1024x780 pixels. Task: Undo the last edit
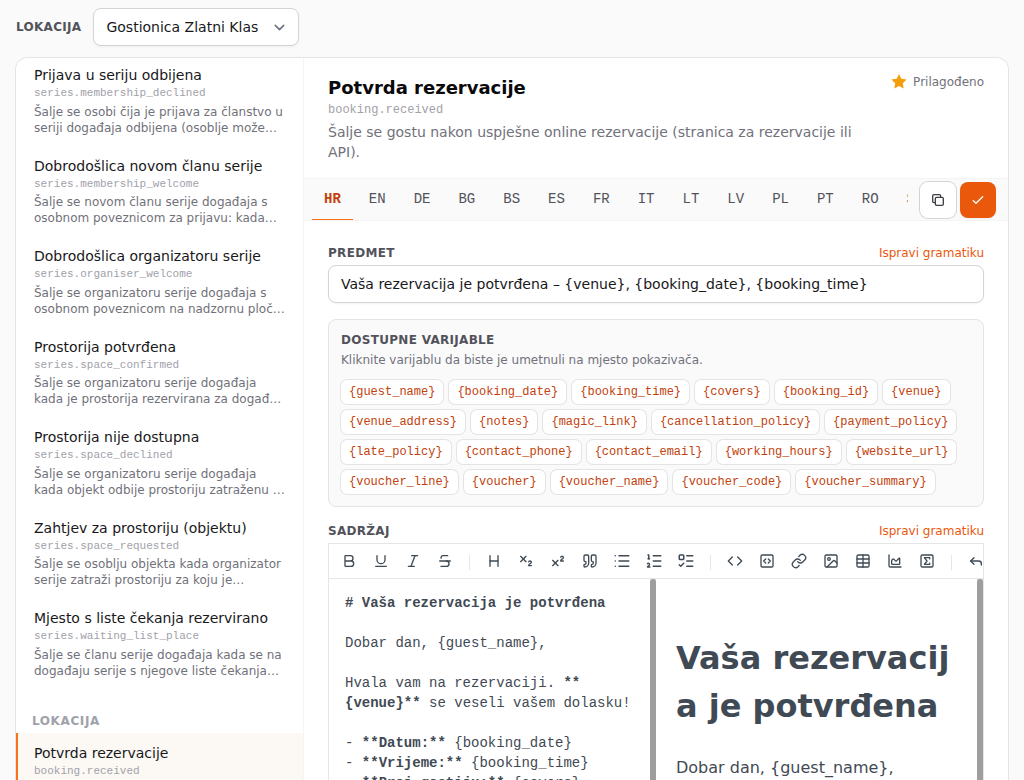coord(976,561)
